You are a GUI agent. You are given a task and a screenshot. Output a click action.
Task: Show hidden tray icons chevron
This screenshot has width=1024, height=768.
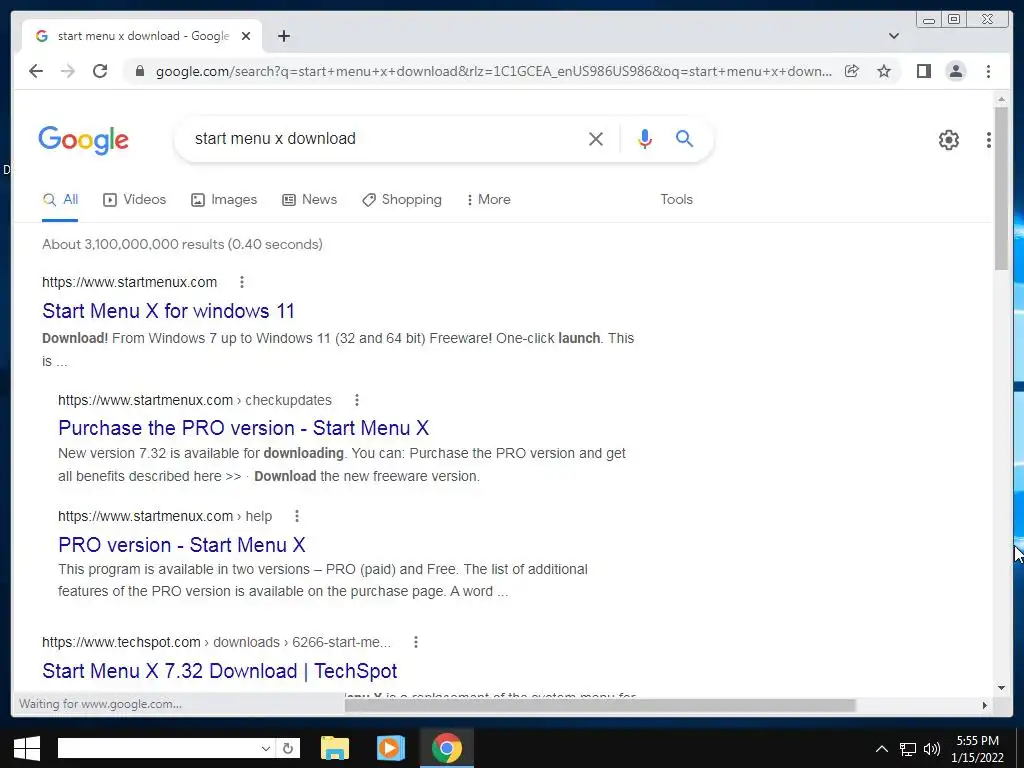882,749
